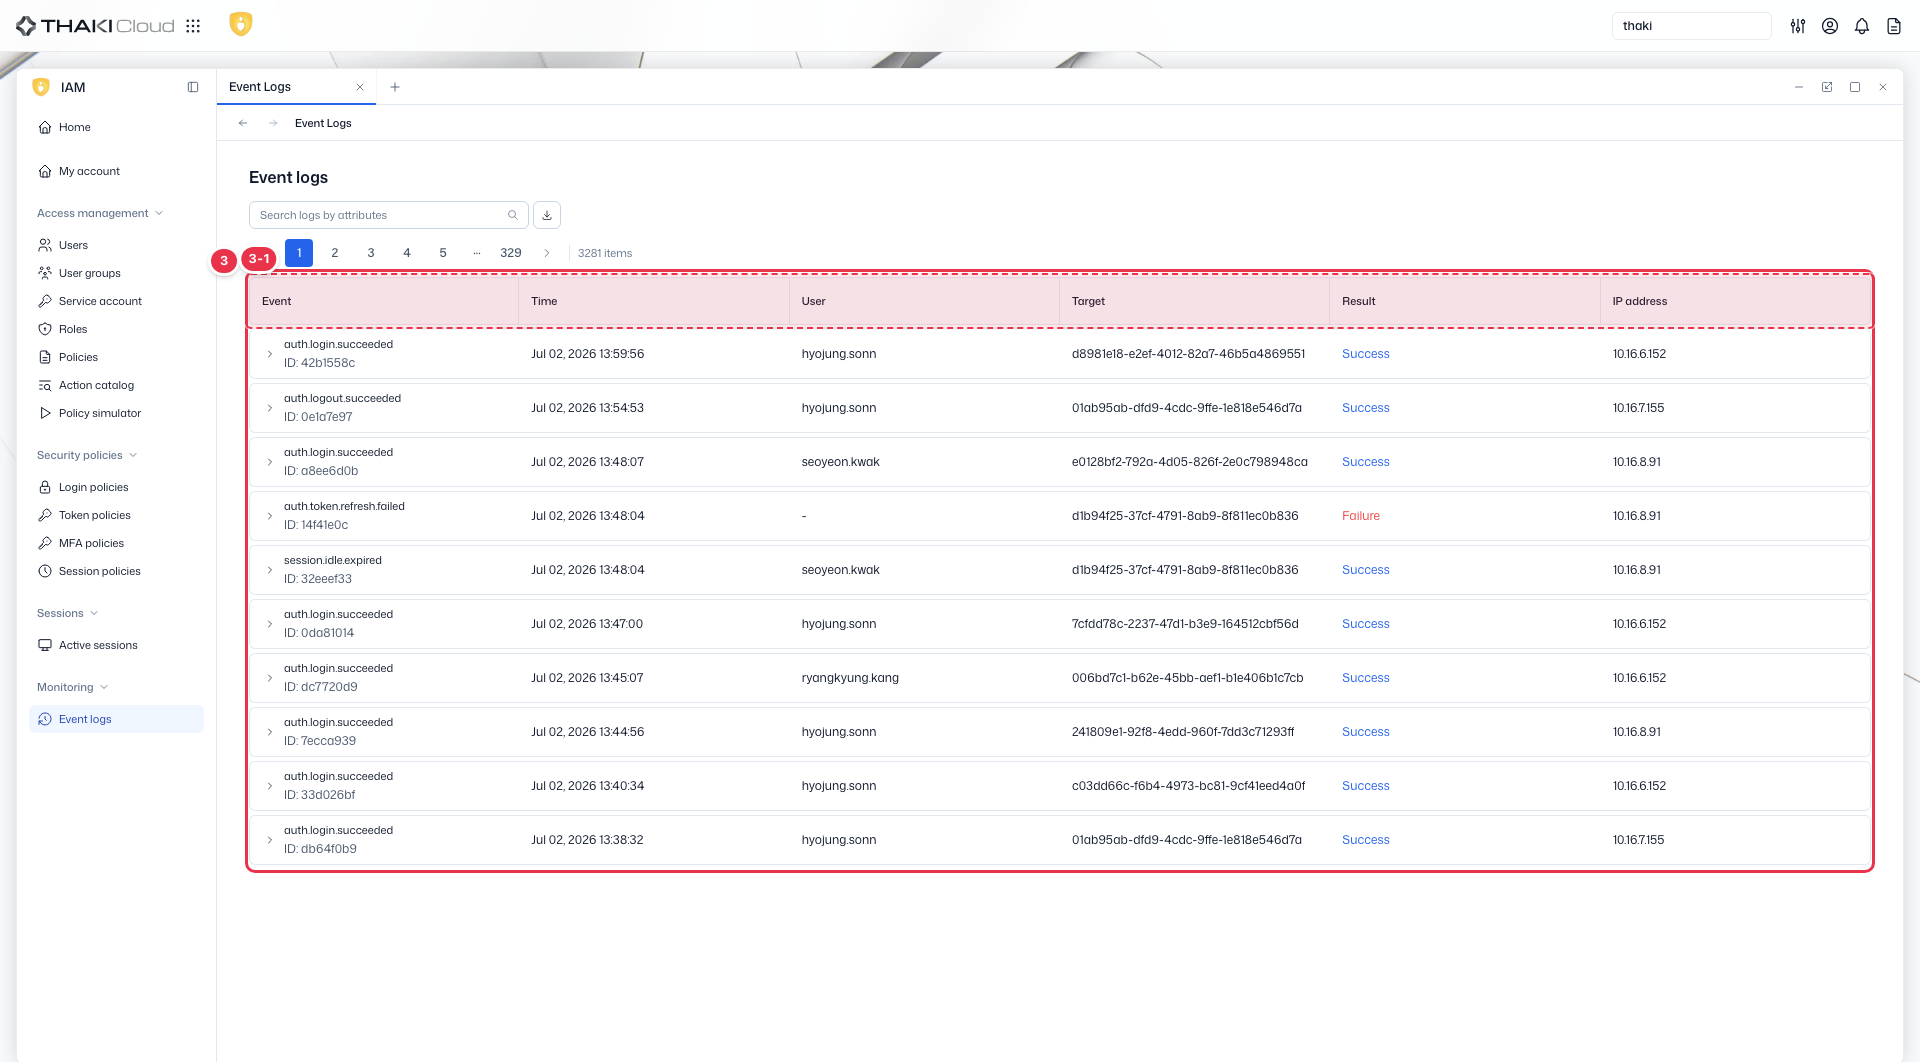
Task: Open MFA policies
Action: pos(91,543)
